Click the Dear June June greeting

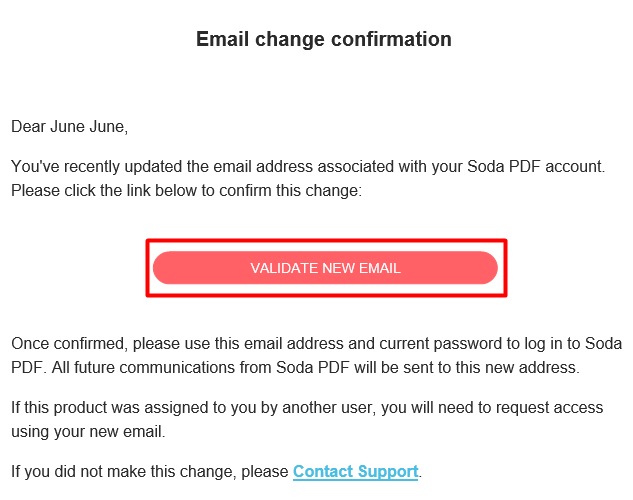69,127
